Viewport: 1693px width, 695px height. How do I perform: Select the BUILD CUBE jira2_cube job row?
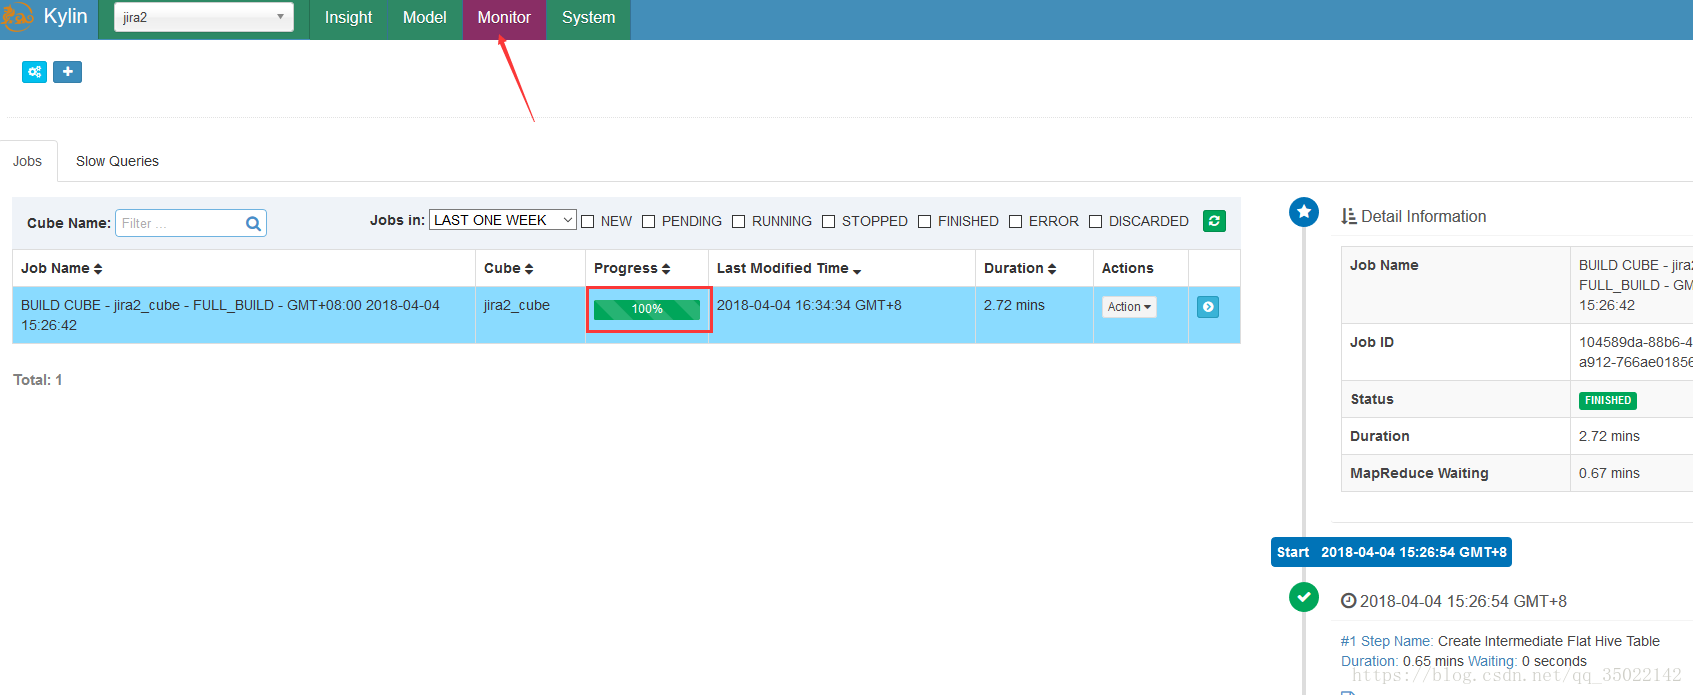pos(626,315)
